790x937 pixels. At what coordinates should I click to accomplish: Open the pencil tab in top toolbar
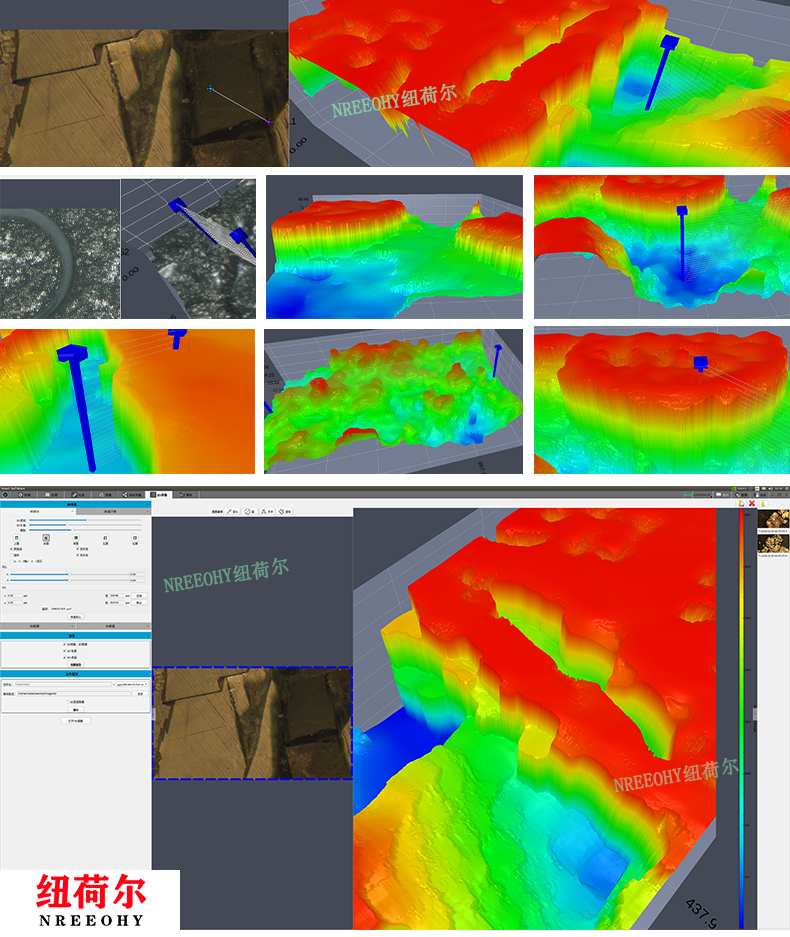click(x=78, y=495)
